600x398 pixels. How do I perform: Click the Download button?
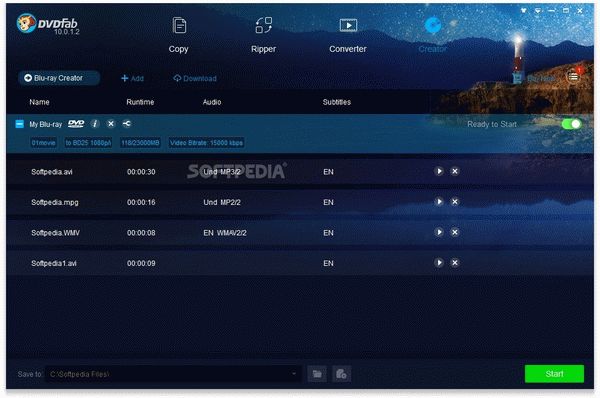coord(195,78)
